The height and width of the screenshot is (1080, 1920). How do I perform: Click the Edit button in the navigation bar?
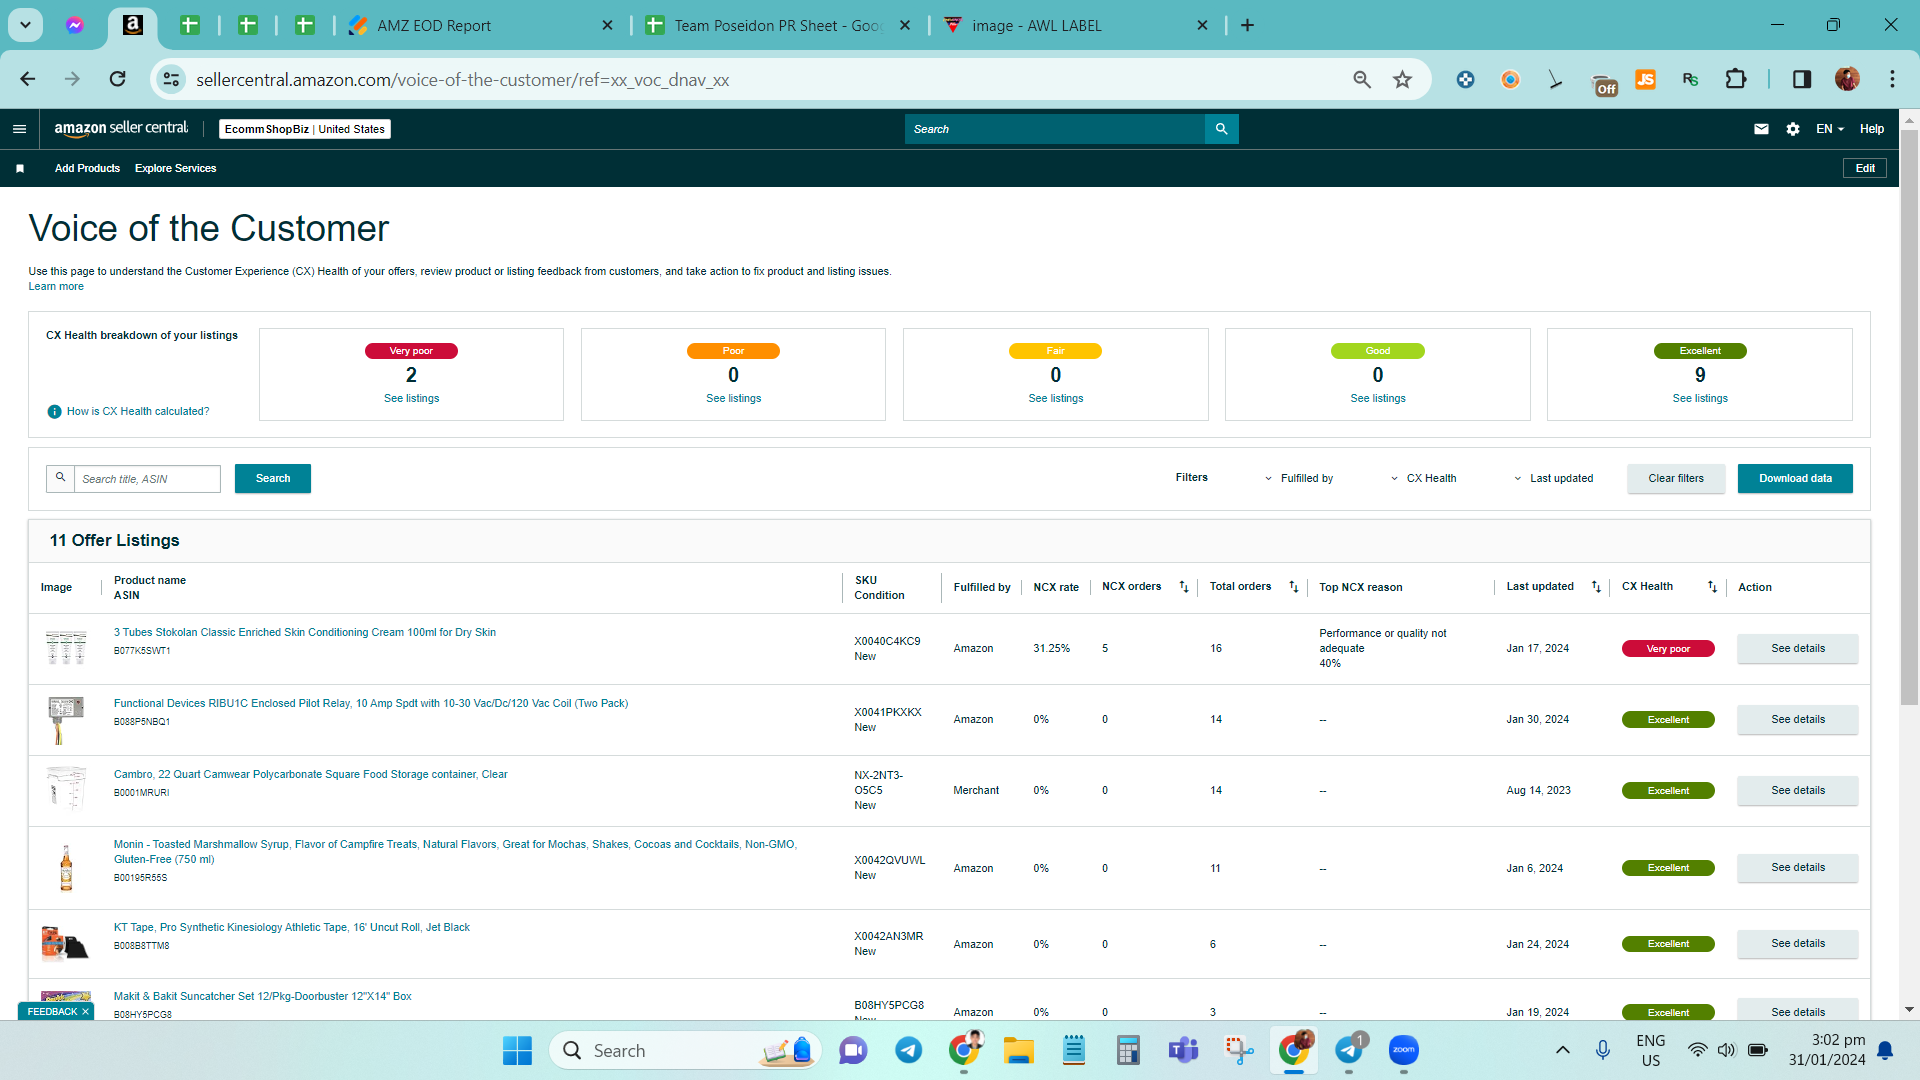(1865, 168)
